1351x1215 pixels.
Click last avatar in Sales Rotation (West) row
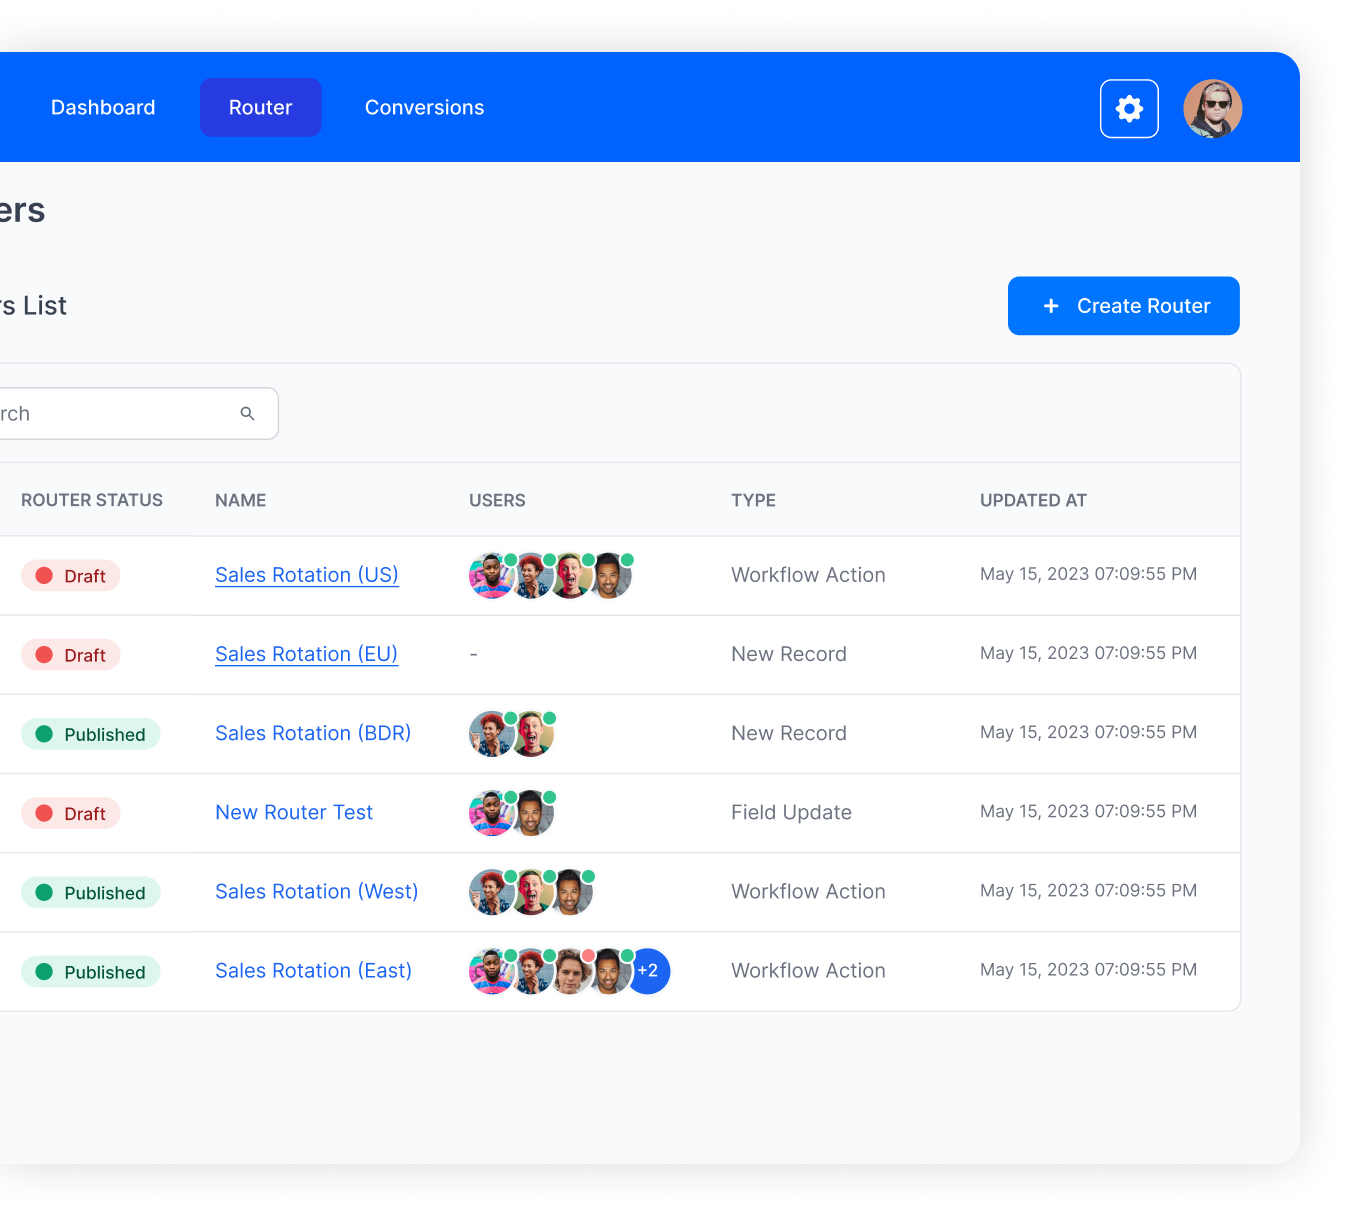click(x=571, y=892)
